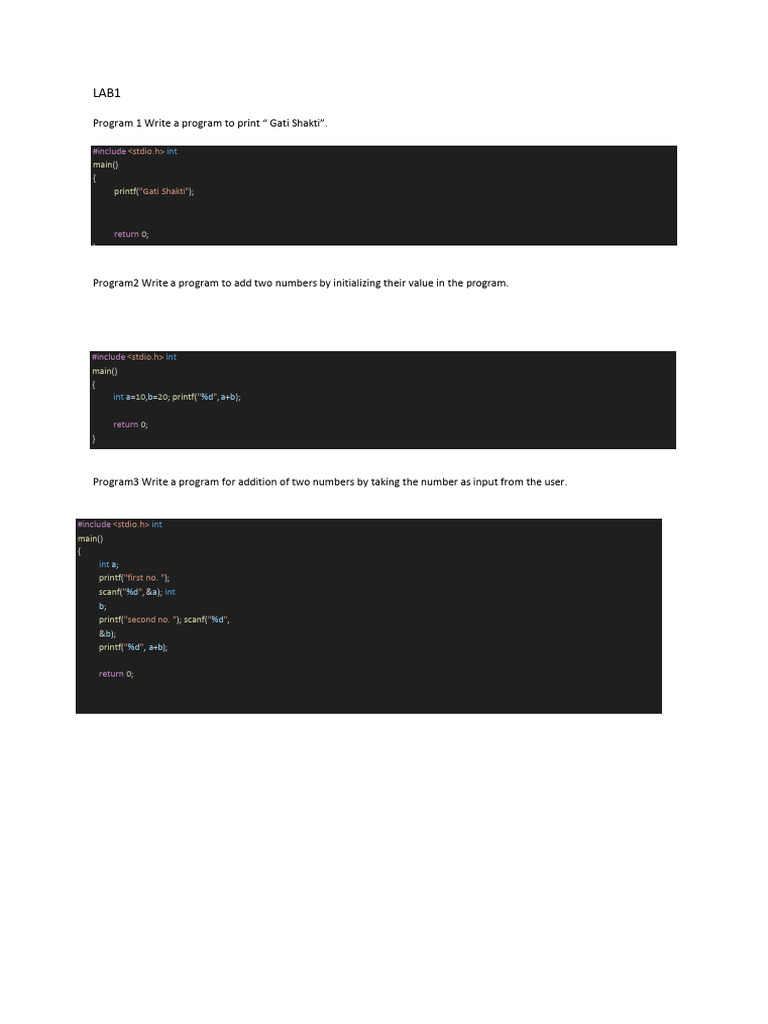
Task: Click printf("%d", a+b) in the third block
Action: (133, 647)
